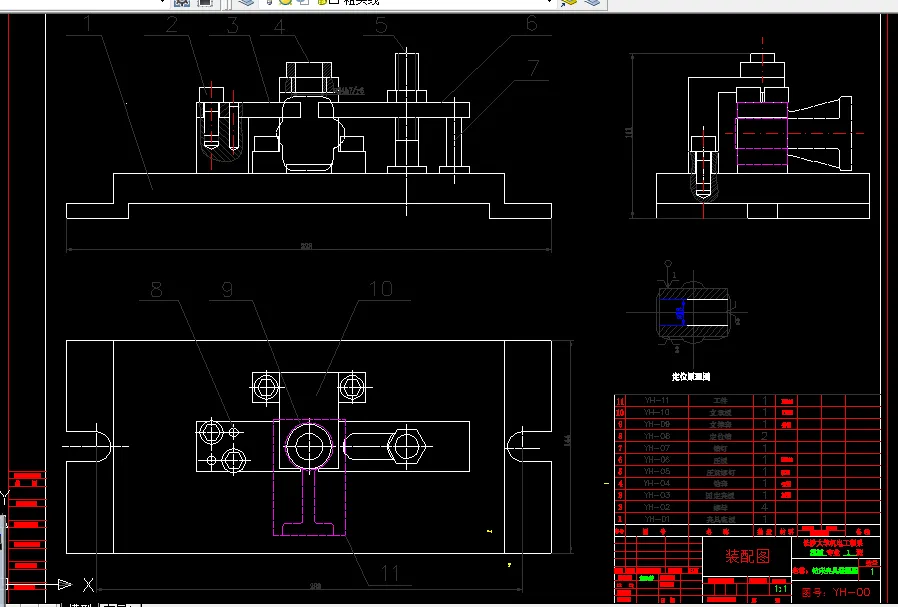
Task: Select the YH-04 part number cell
Action: click(656, 483)
